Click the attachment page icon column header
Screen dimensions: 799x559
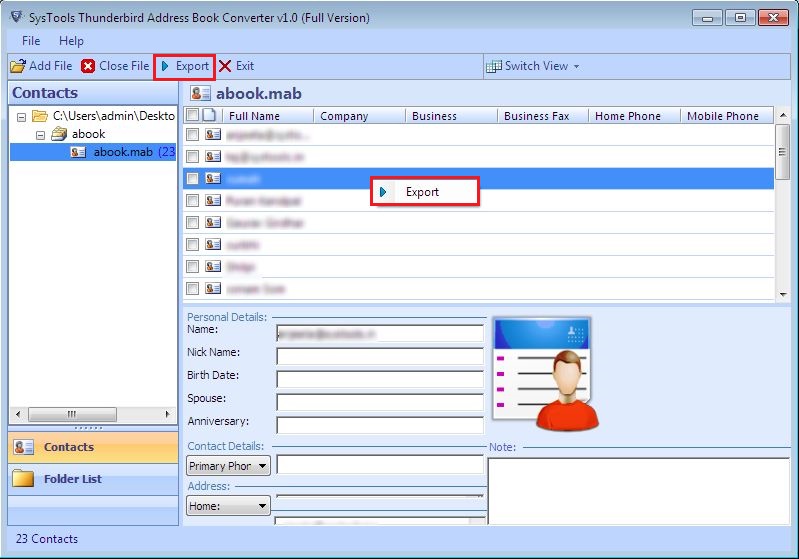[209, 115]
